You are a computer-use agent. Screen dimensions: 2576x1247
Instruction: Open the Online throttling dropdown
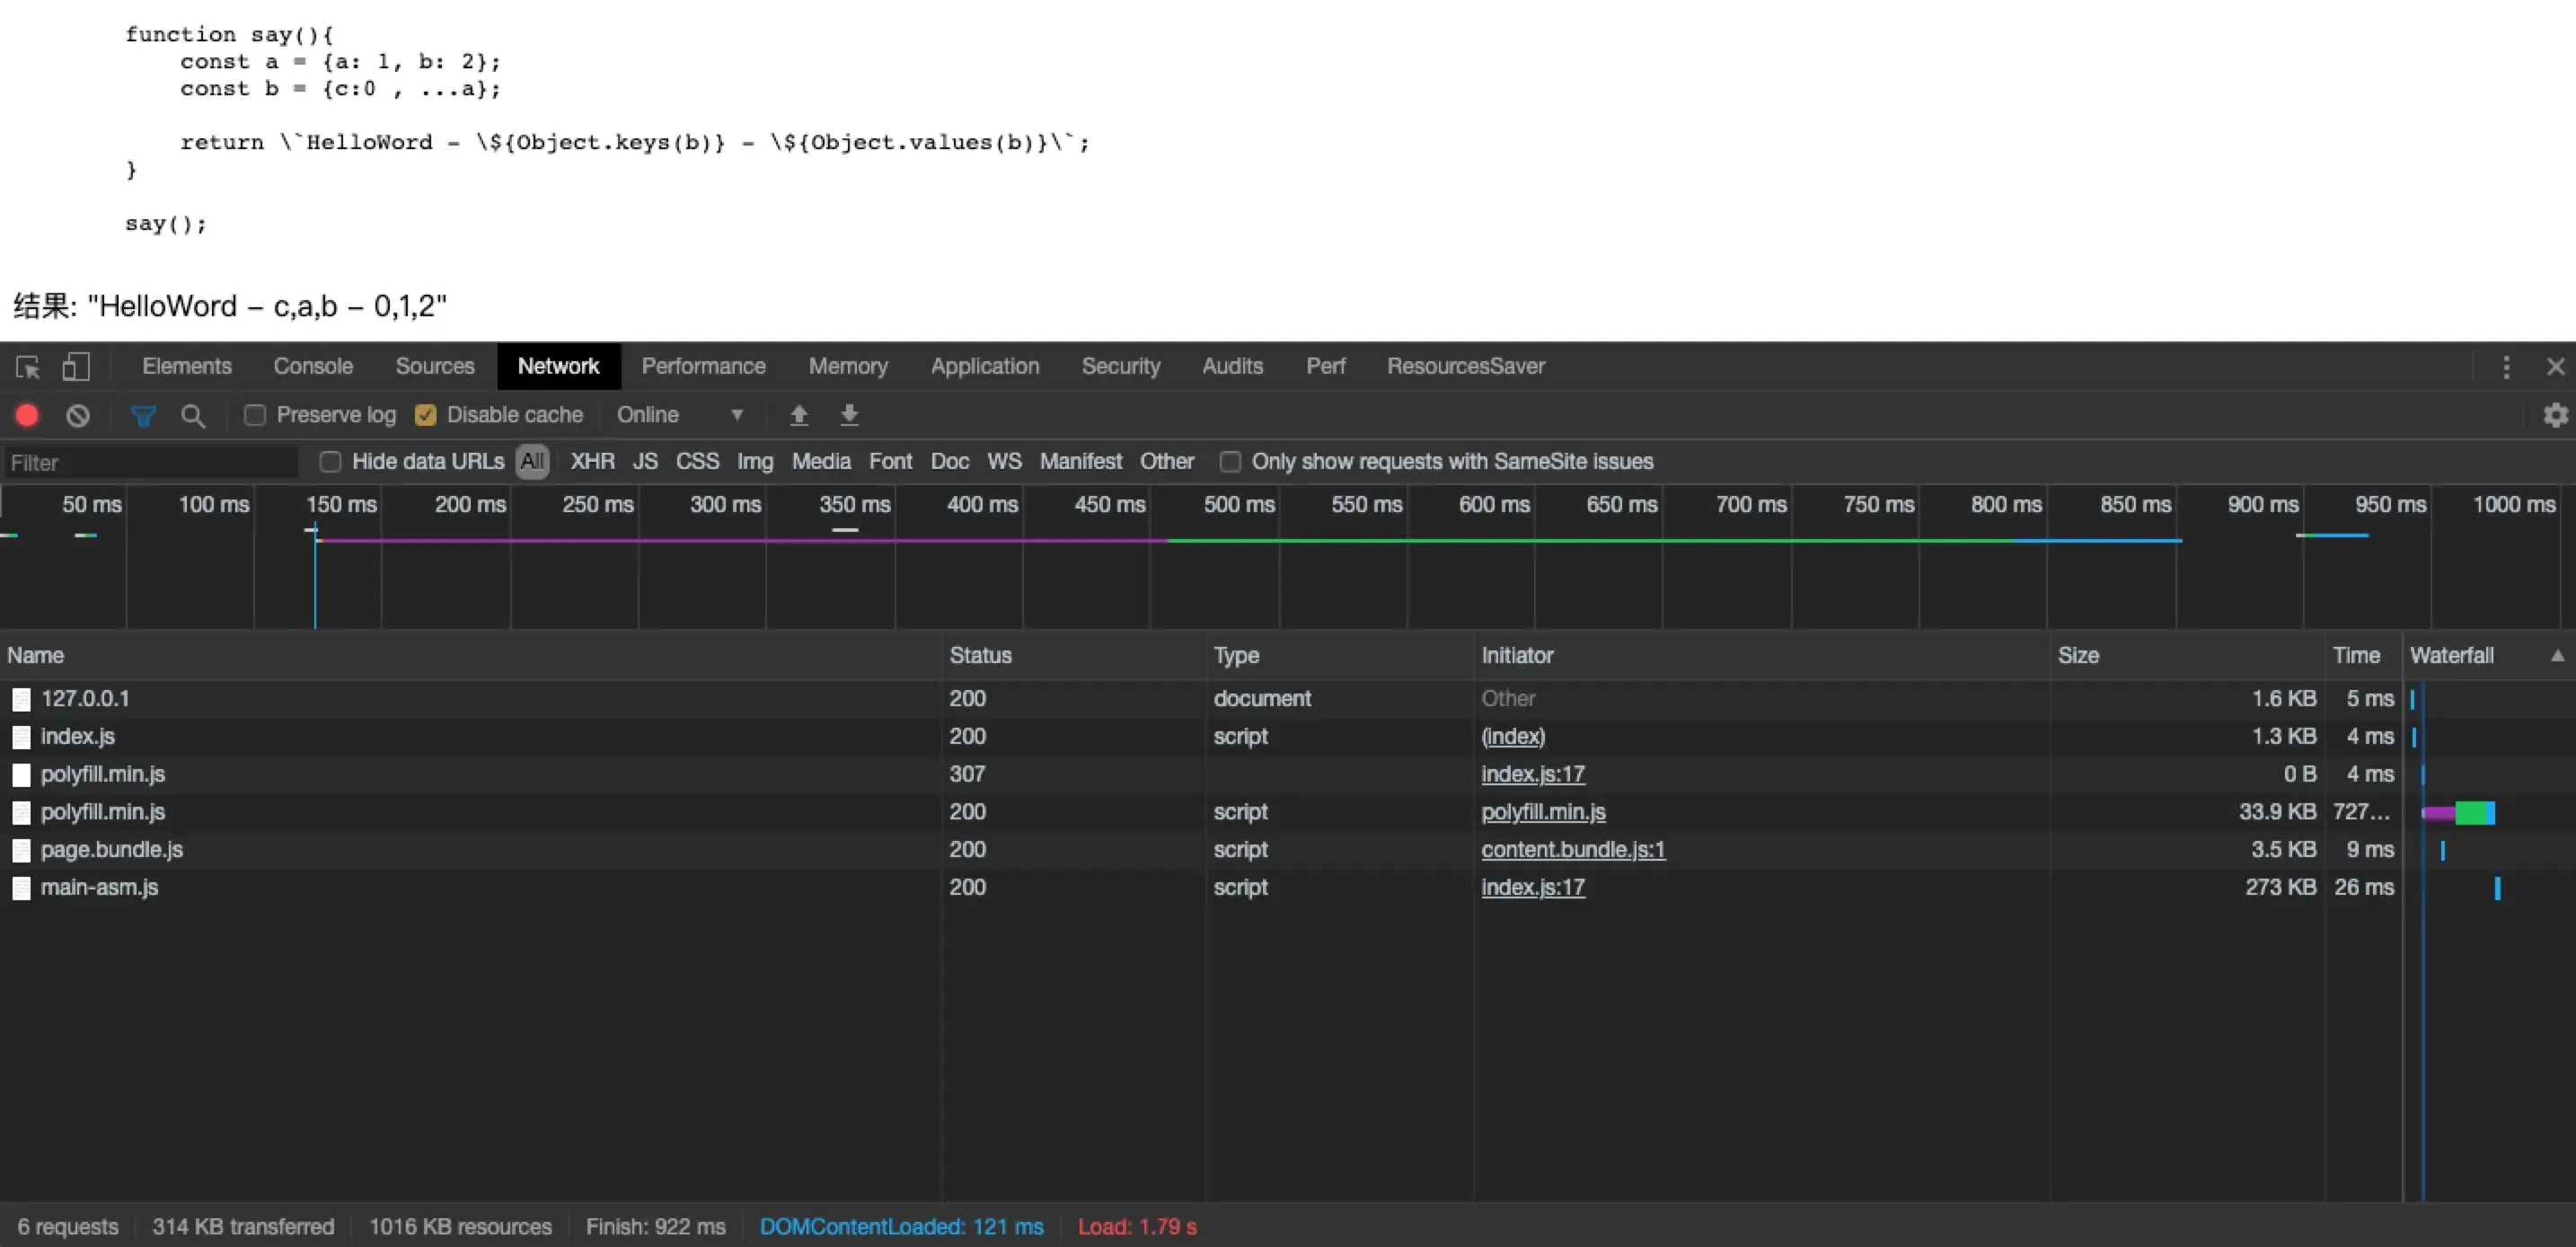(680, 415)
